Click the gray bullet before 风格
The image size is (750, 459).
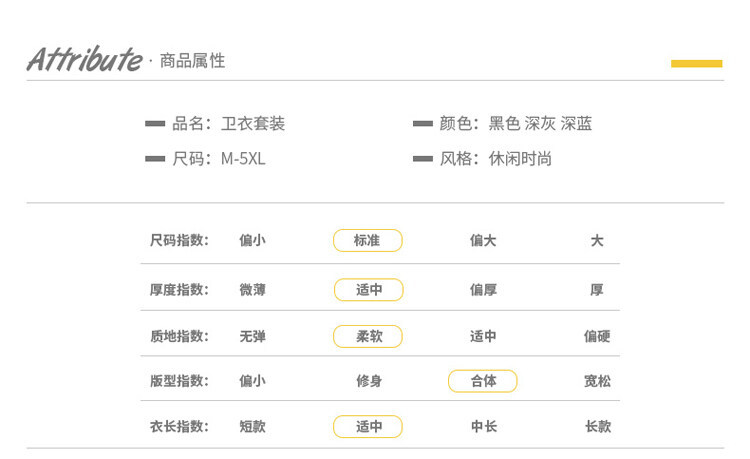pos(422,158)
